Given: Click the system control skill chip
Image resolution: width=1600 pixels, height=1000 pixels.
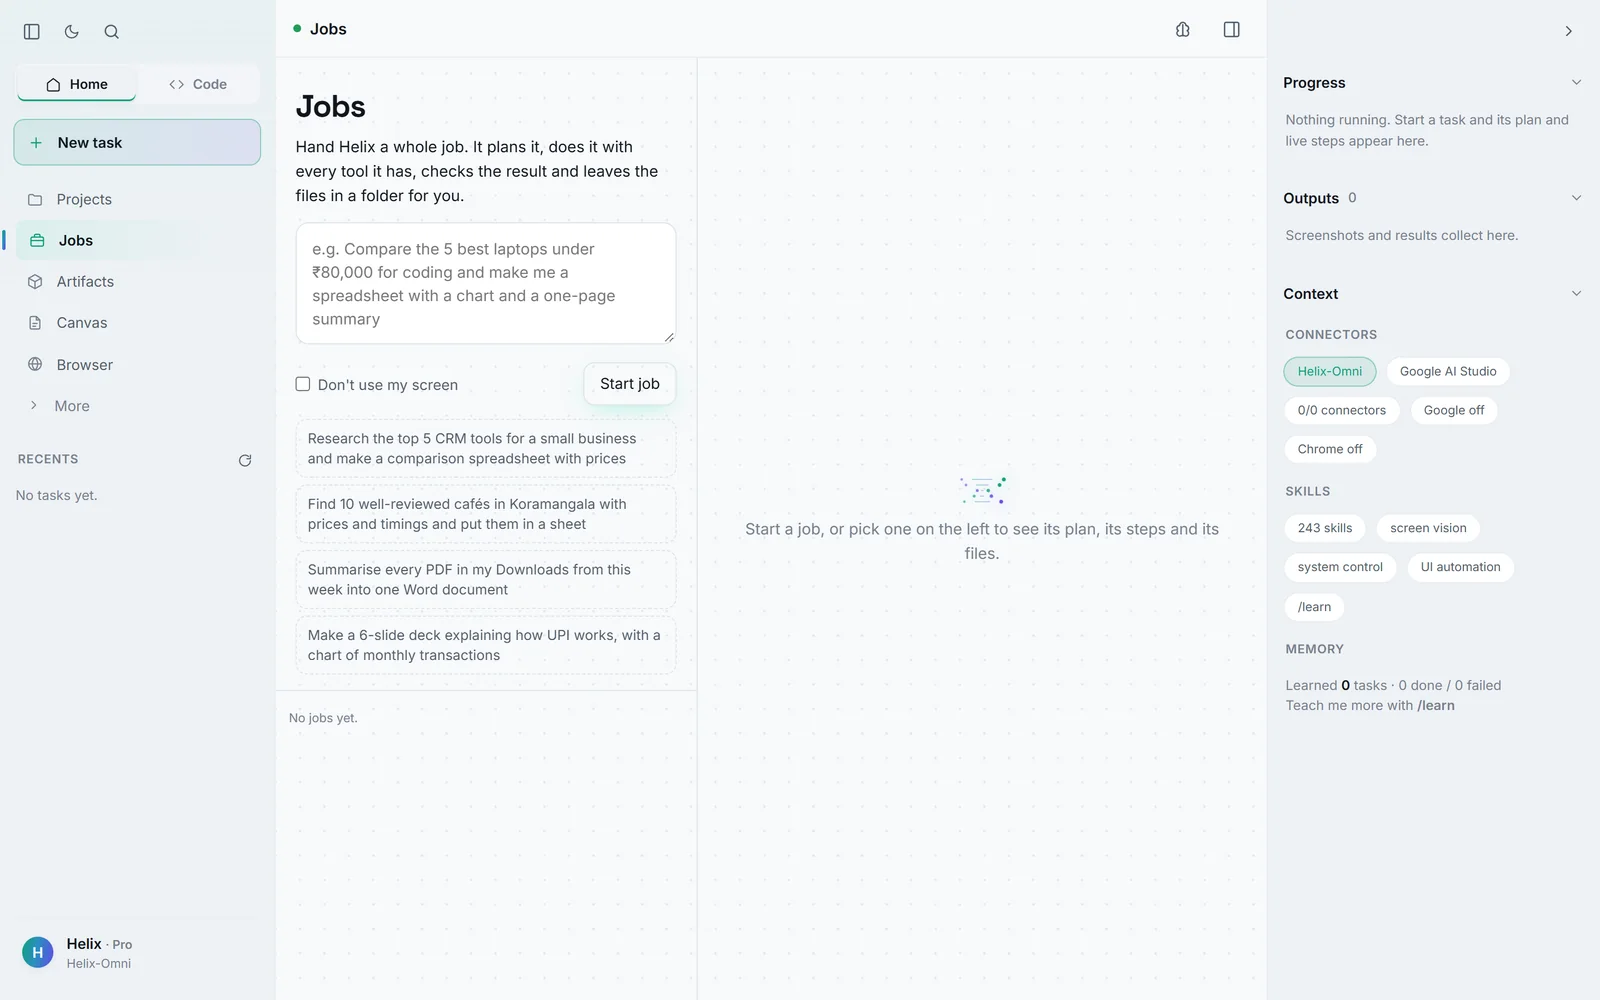Looking at the screenshot, I should pos(1340,567).
